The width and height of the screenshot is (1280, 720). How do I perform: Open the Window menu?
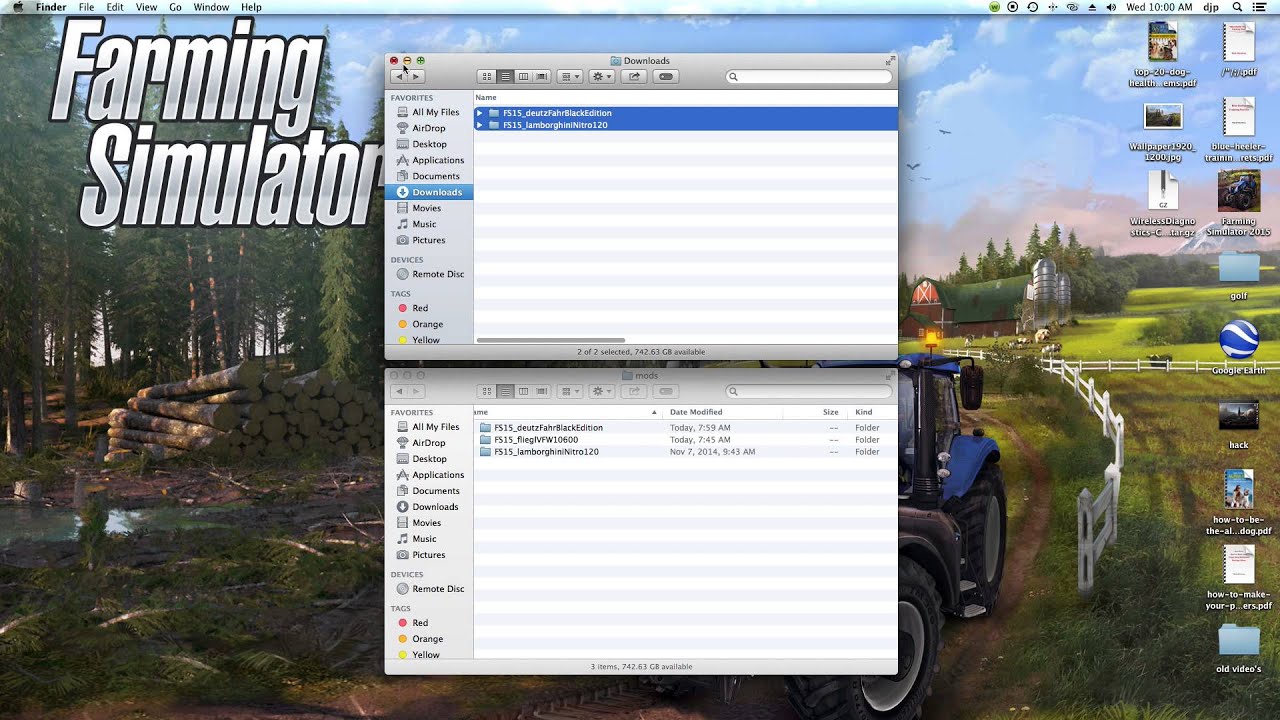click(211, 7)
